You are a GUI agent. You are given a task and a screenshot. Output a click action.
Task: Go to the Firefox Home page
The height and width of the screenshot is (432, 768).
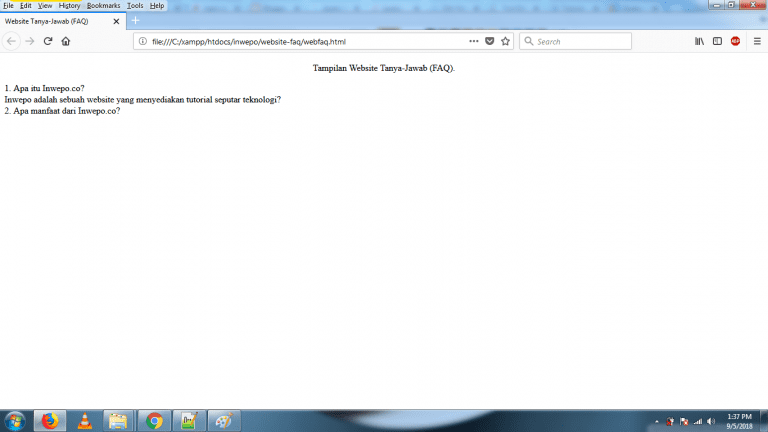click(66, 41)
